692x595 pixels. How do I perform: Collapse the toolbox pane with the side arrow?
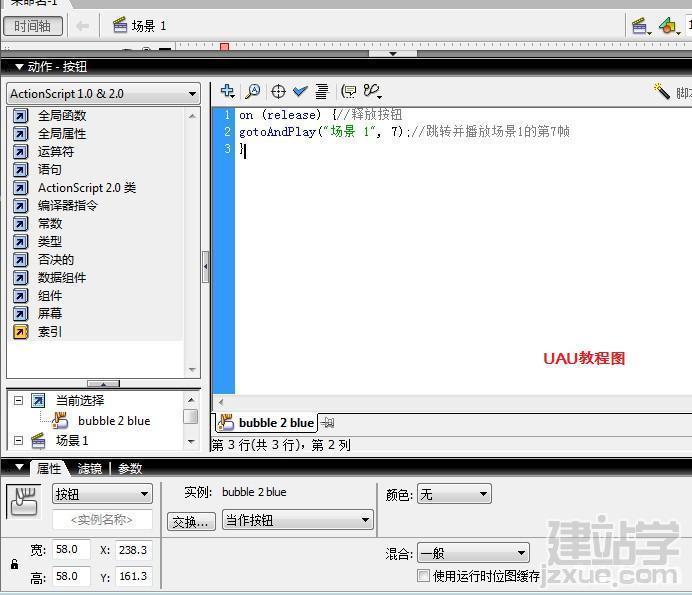point(206,267)
